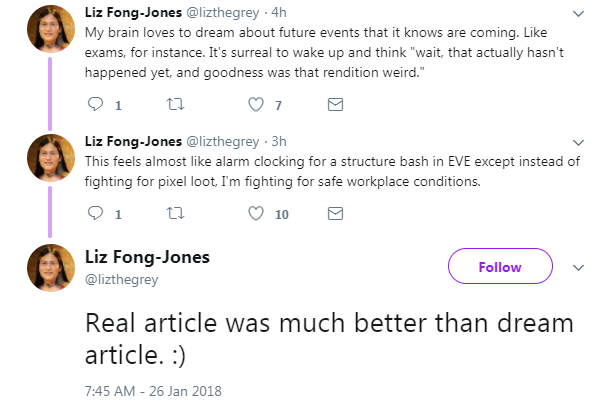Send first tweet via direct message envelope
The image size is (601, 407).
click(335, 104)
